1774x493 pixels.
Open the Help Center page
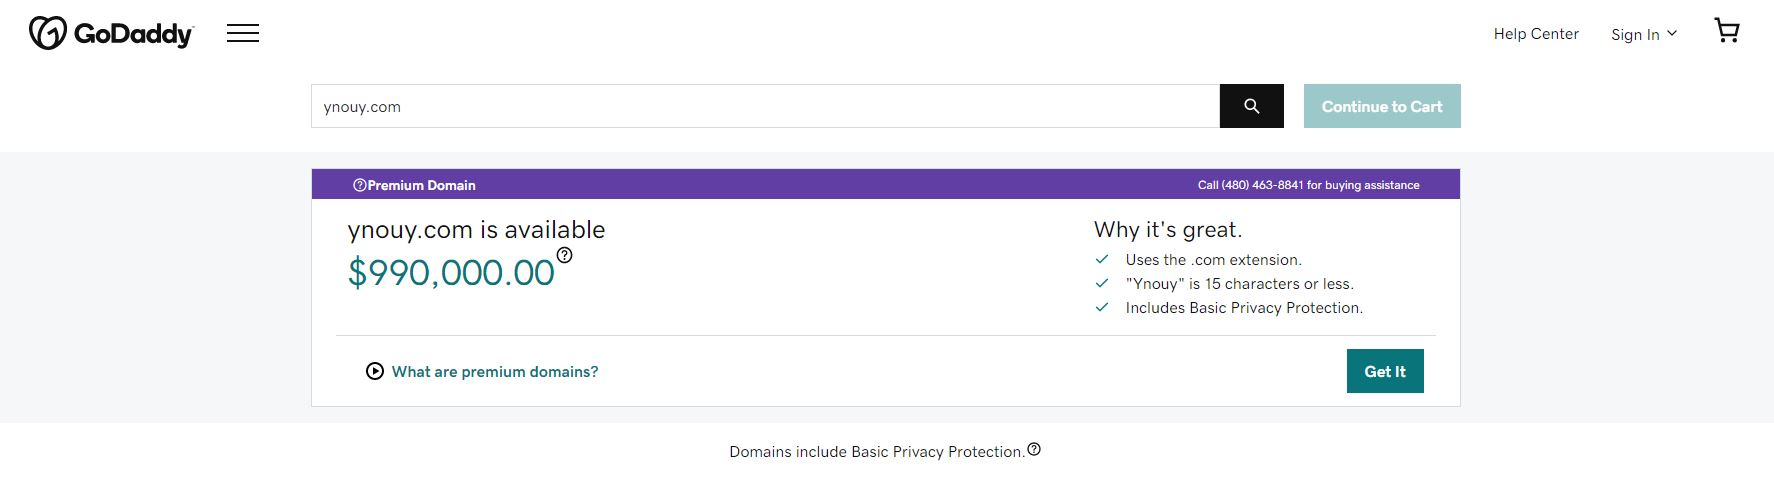(1536, 34)
